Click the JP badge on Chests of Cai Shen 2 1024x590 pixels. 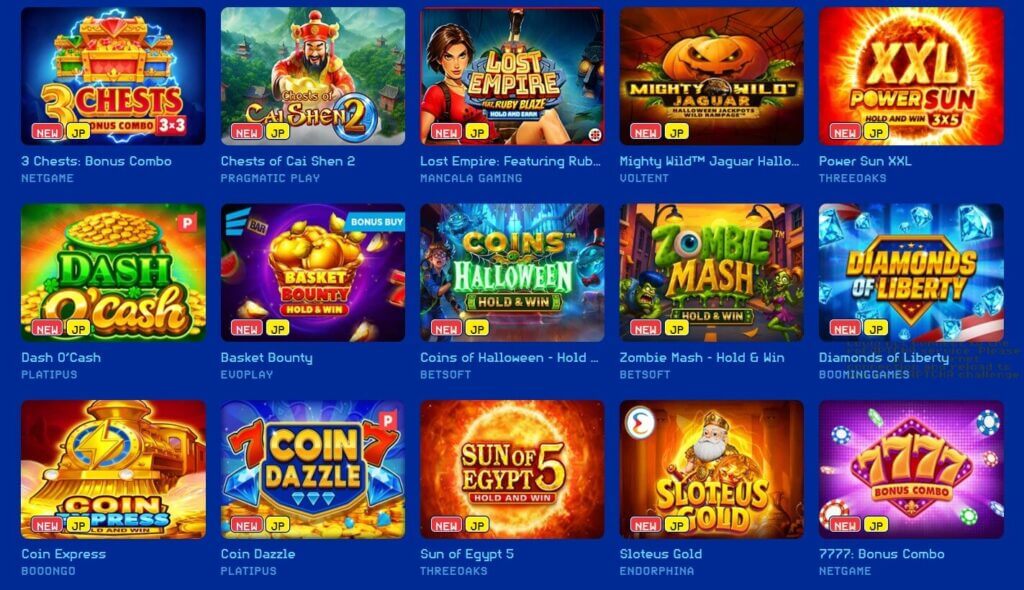(278, 132)
